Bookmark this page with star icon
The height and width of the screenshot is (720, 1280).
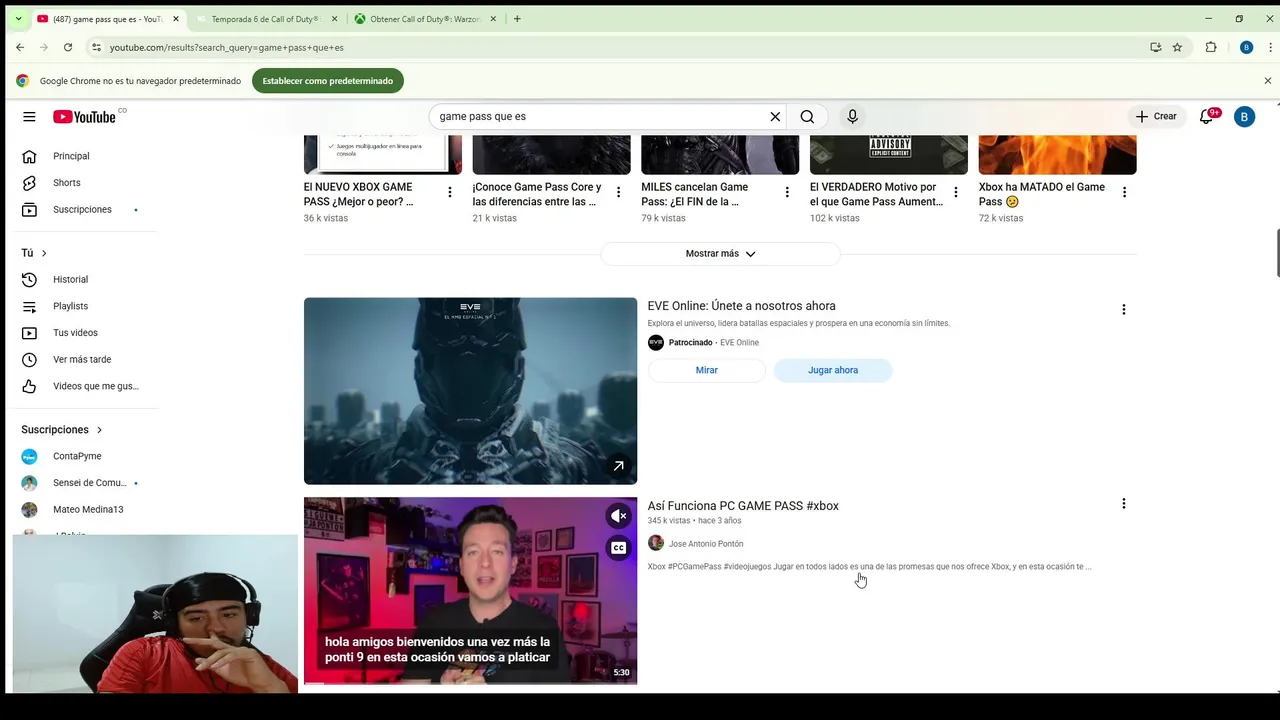[x=1178, y=47]
